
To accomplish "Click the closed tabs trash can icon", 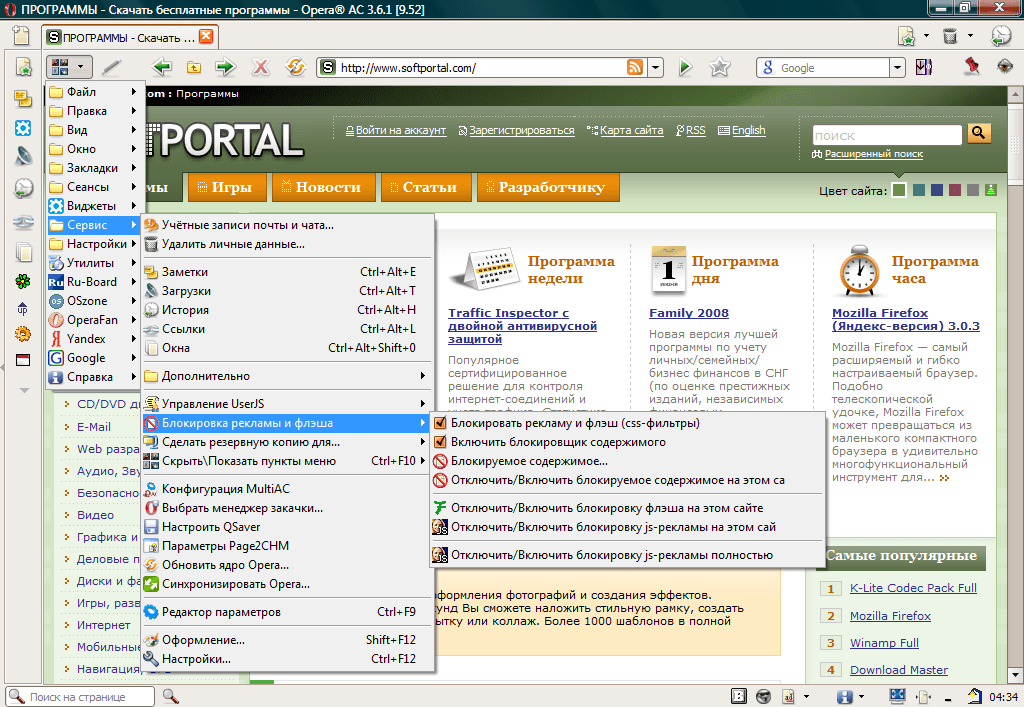I will click(x=950, y=35).
